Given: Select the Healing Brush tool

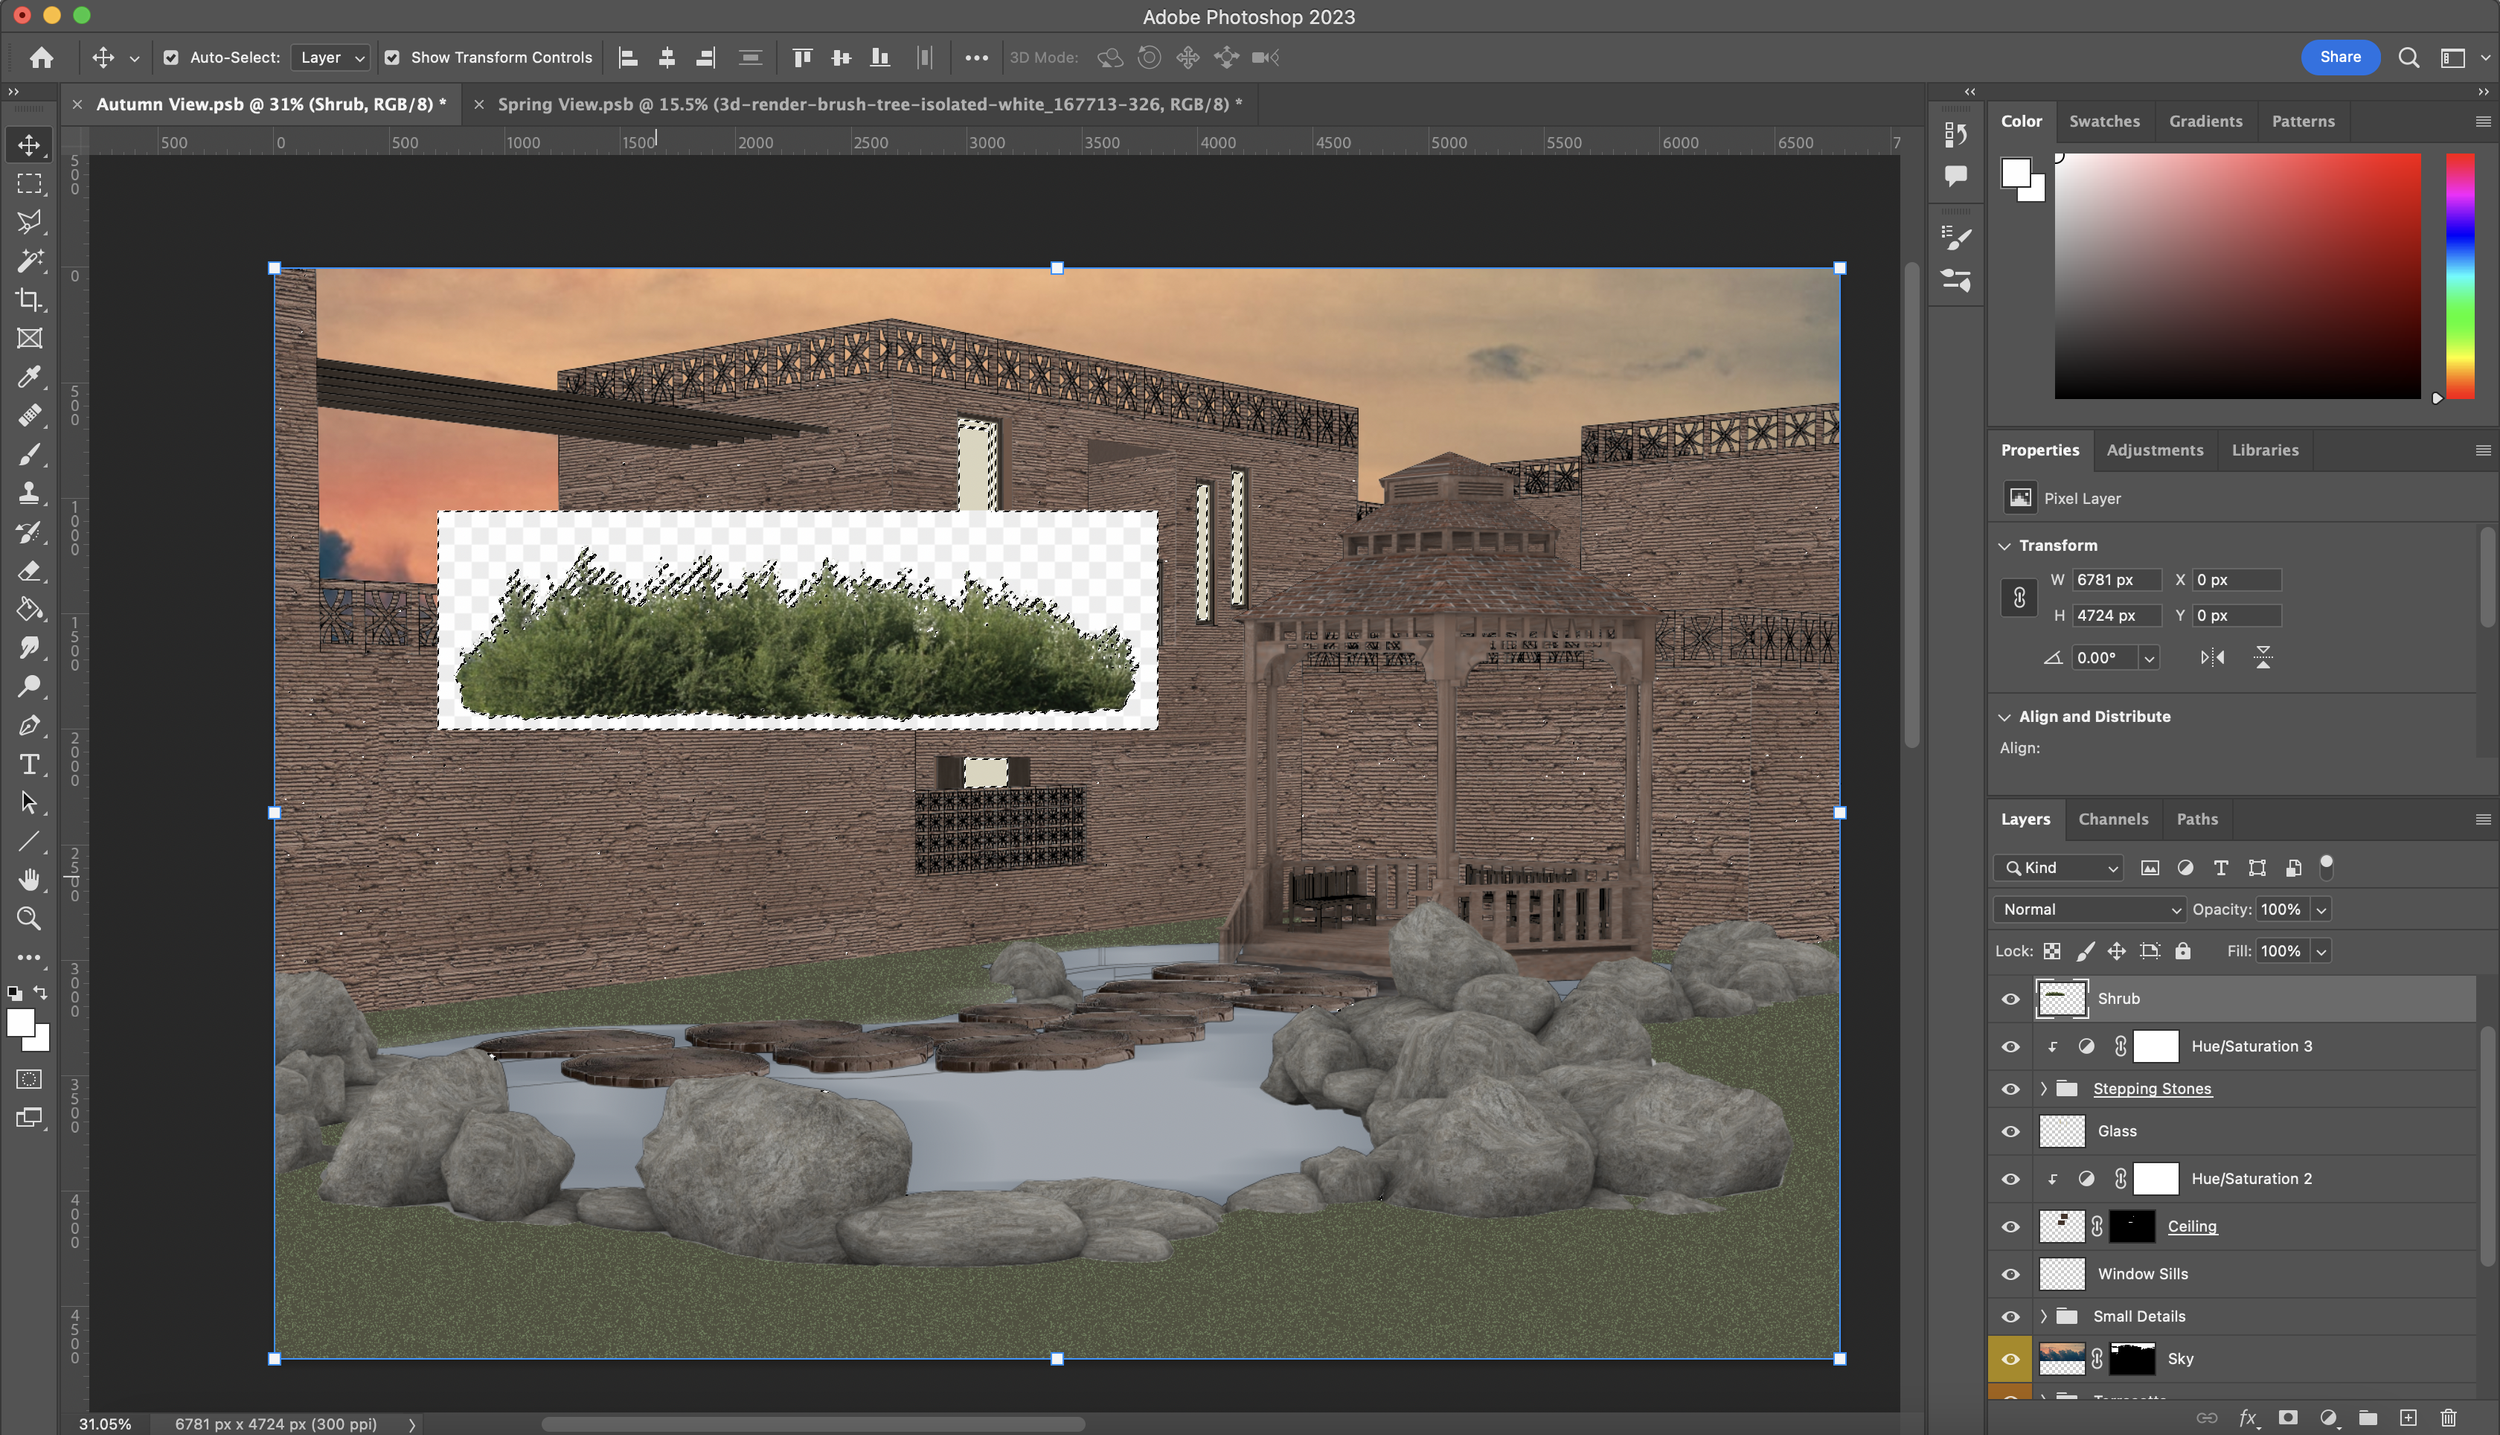Looking at the screenshot, I should (x=29, y=416).
